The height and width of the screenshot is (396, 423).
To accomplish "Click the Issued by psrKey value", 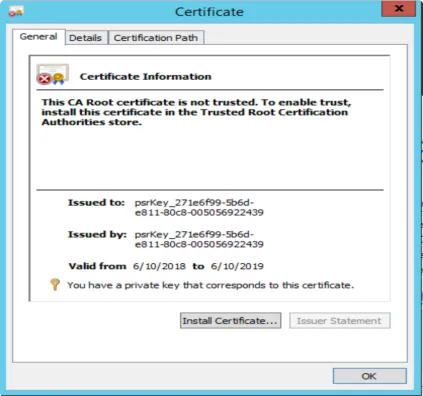I will tap(199, 239).
